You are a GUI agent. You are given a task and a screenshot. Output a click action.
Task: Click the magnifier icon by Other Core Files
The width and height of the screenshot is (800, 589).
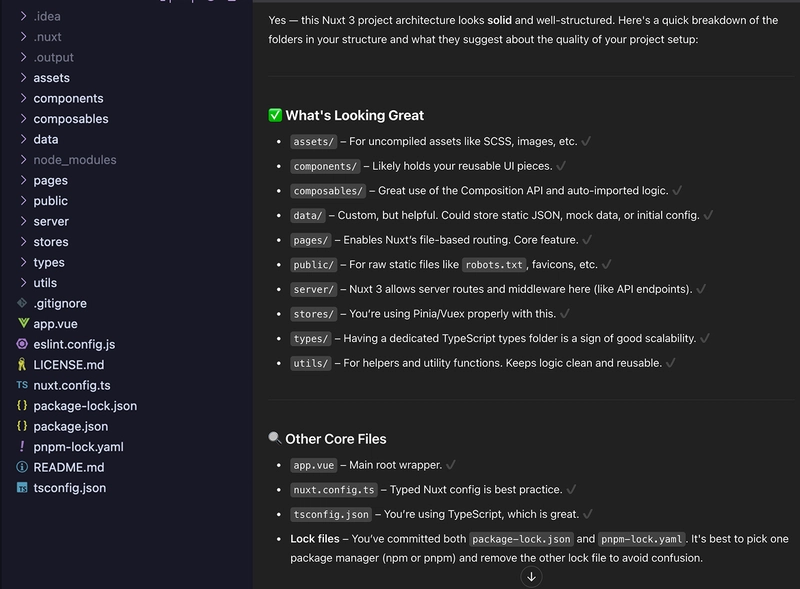click(274, 438)
